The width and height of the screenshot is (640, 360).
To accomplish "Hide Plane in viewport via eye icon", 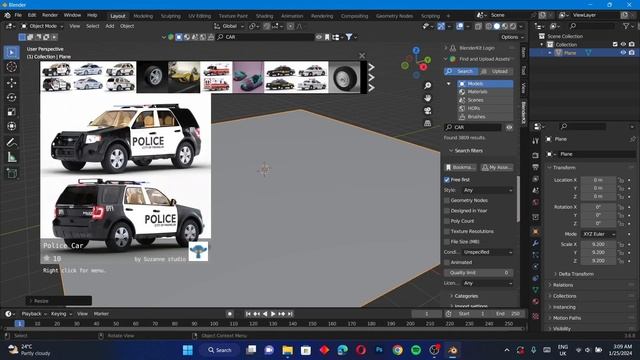I will pyautogui.click(x=623, y=53).
